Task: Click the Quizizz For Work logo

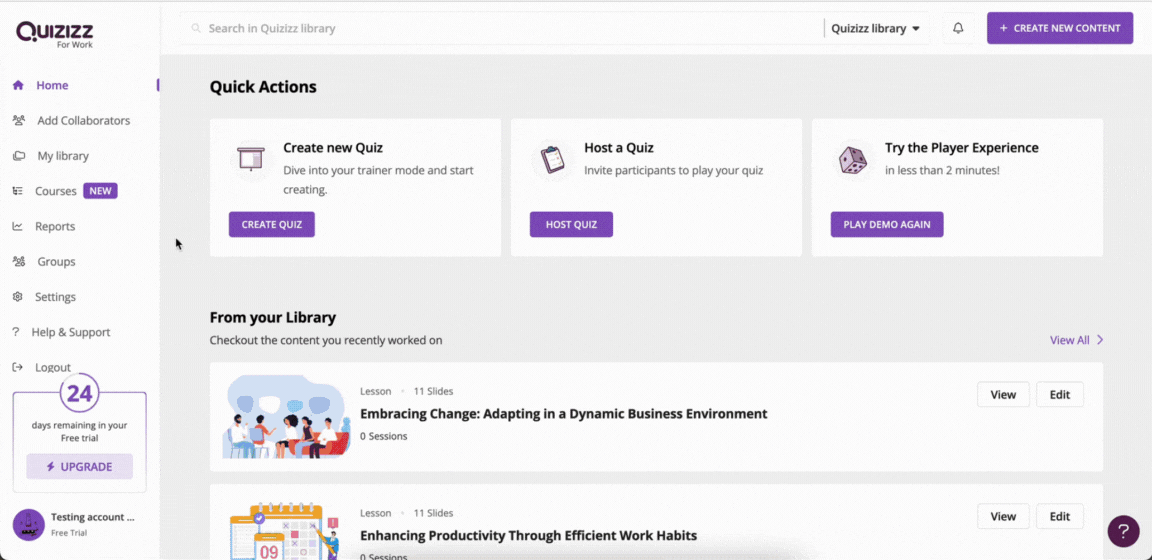Action: (x=55, y=34)
